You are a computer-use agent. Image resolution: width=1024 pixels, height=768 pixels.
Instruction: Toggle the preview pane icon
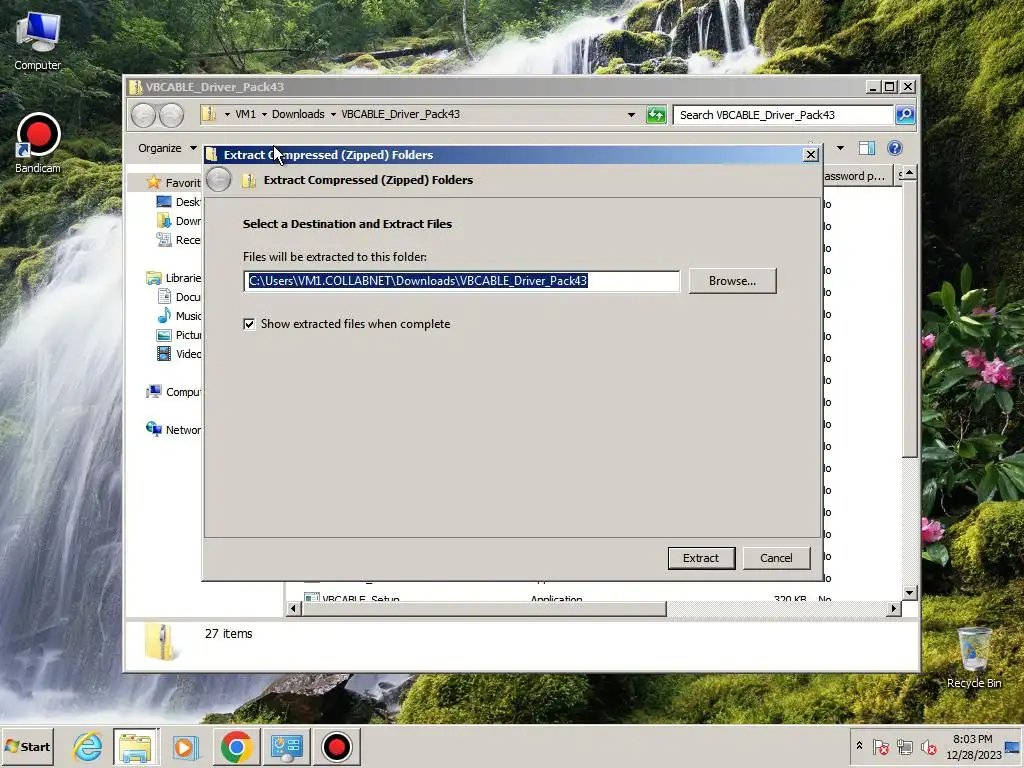tap(867, 148)
